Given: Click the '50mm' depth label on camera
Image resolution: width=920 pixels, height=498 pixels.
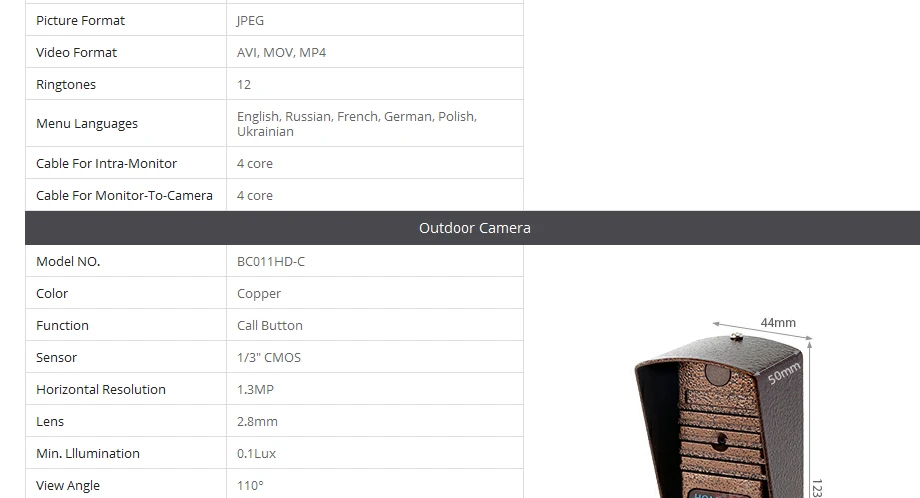Looking at the screenshot, I should (784, 373).
